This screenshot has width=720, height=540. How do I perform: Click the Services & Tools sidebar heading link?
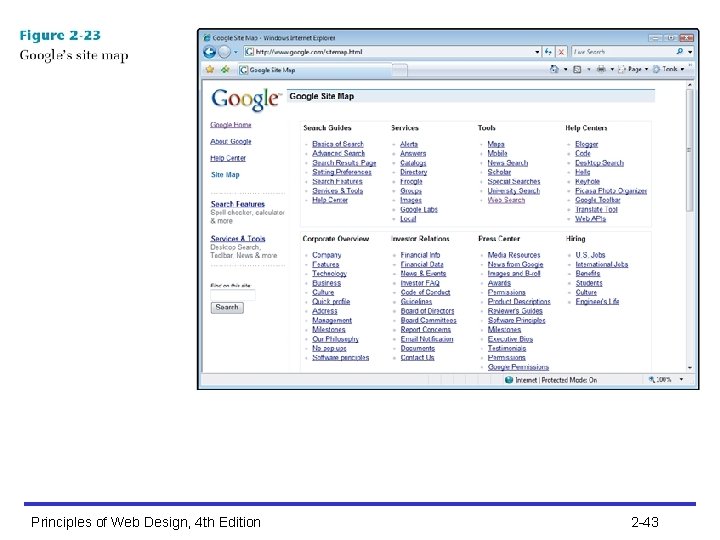point(238,239)
